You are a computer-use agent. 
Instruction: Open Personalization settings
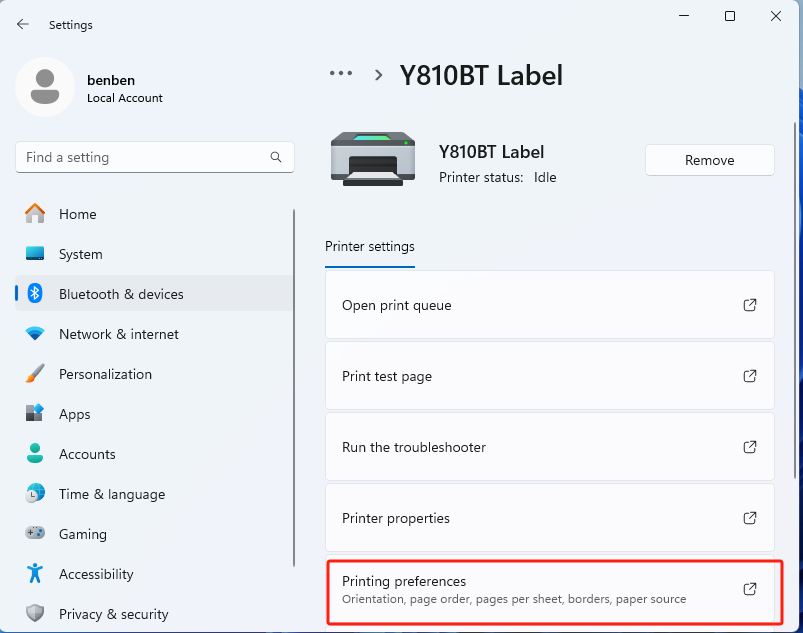point(154,374)
